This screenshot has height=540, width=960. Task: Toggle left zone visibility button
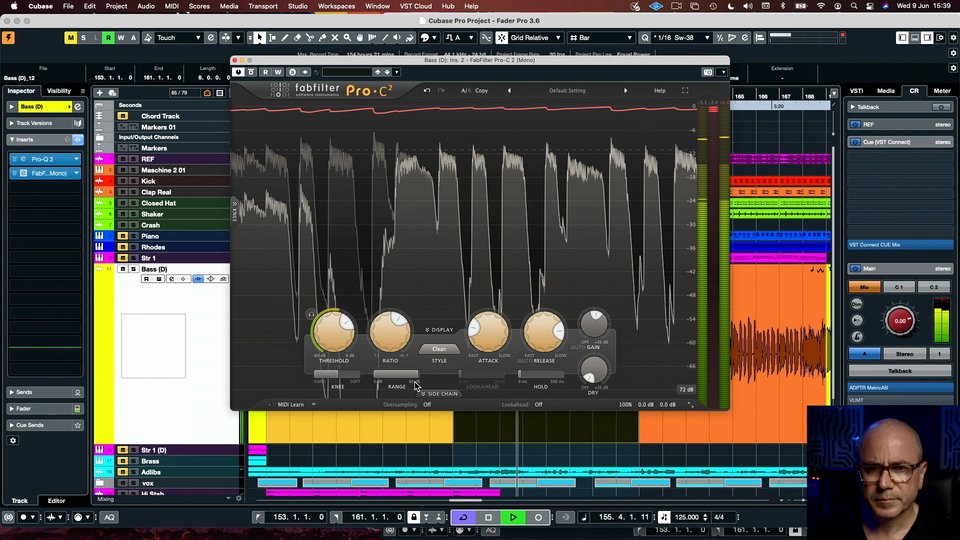tap(902, 38)
